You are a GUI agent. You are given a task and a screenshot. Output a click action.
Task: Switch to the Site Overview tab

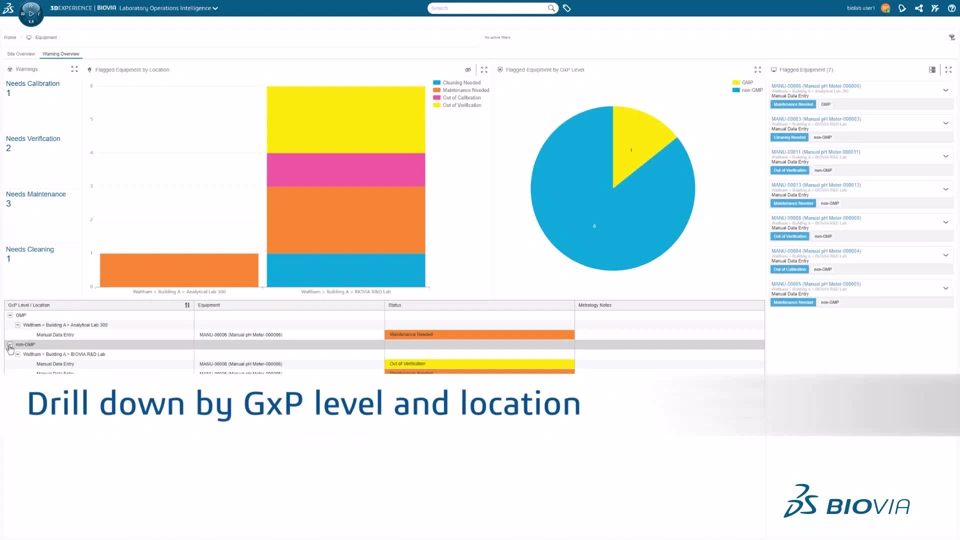pos(21,54)
